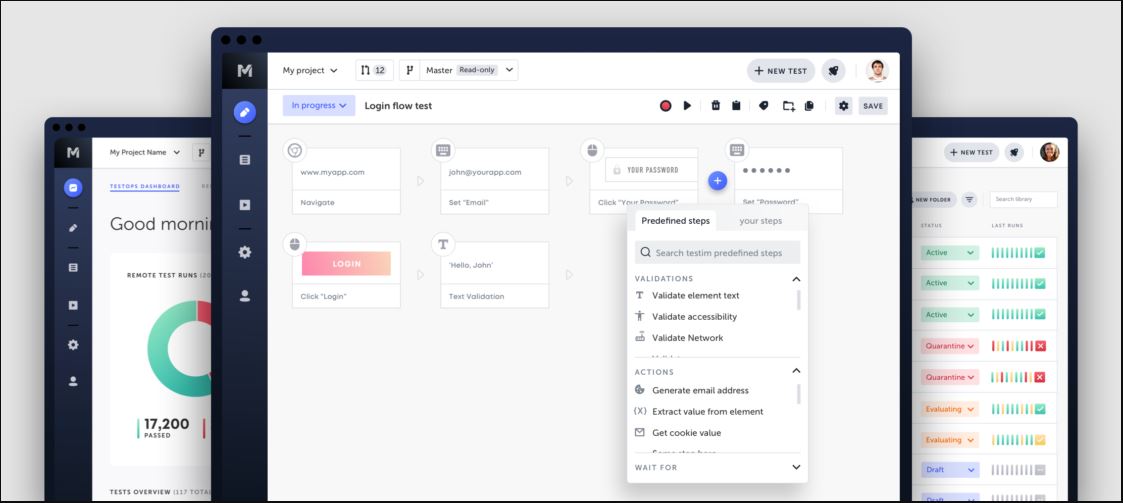Switch to the Predefined steps tab
Image resolution: width=1123 pixels, height=503 pixels.
coord(675,221)
